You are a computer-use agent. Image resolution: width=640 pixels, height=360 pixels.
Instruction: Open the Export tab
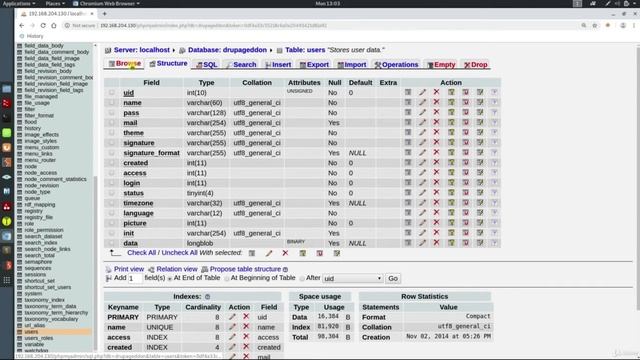click(x=314, y=64)
